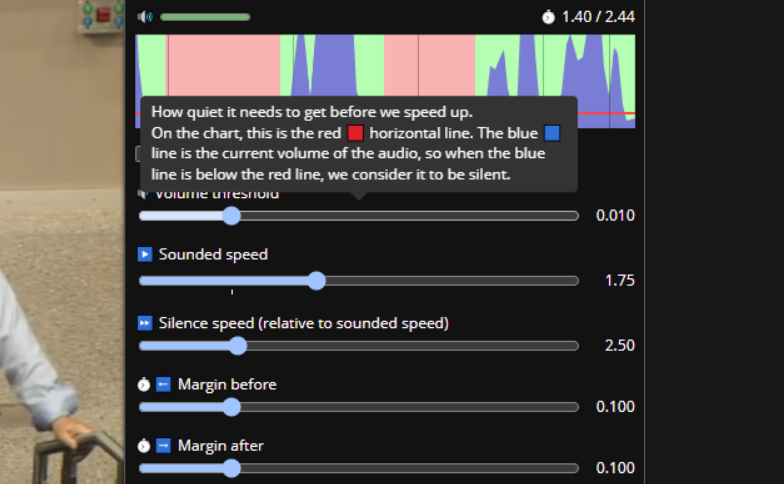The image size is (784, 484).
Task: Click the Margin before slider handle
Action: pyautogui.click(x=232, y=407)
